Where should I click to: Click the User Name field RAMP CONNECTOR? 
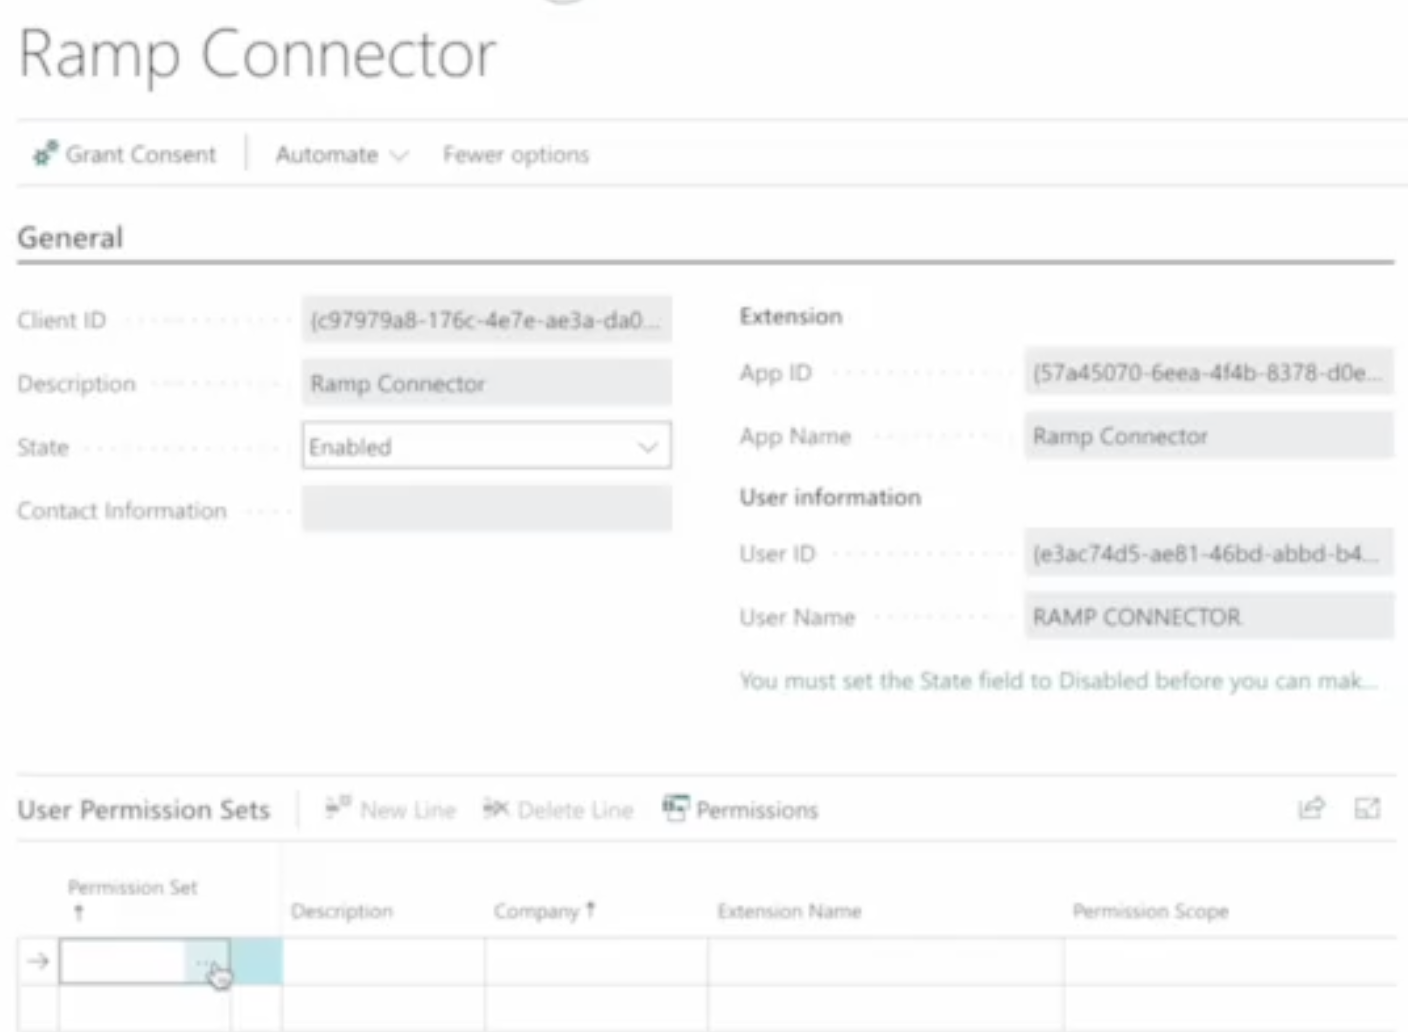[1208, 616]
